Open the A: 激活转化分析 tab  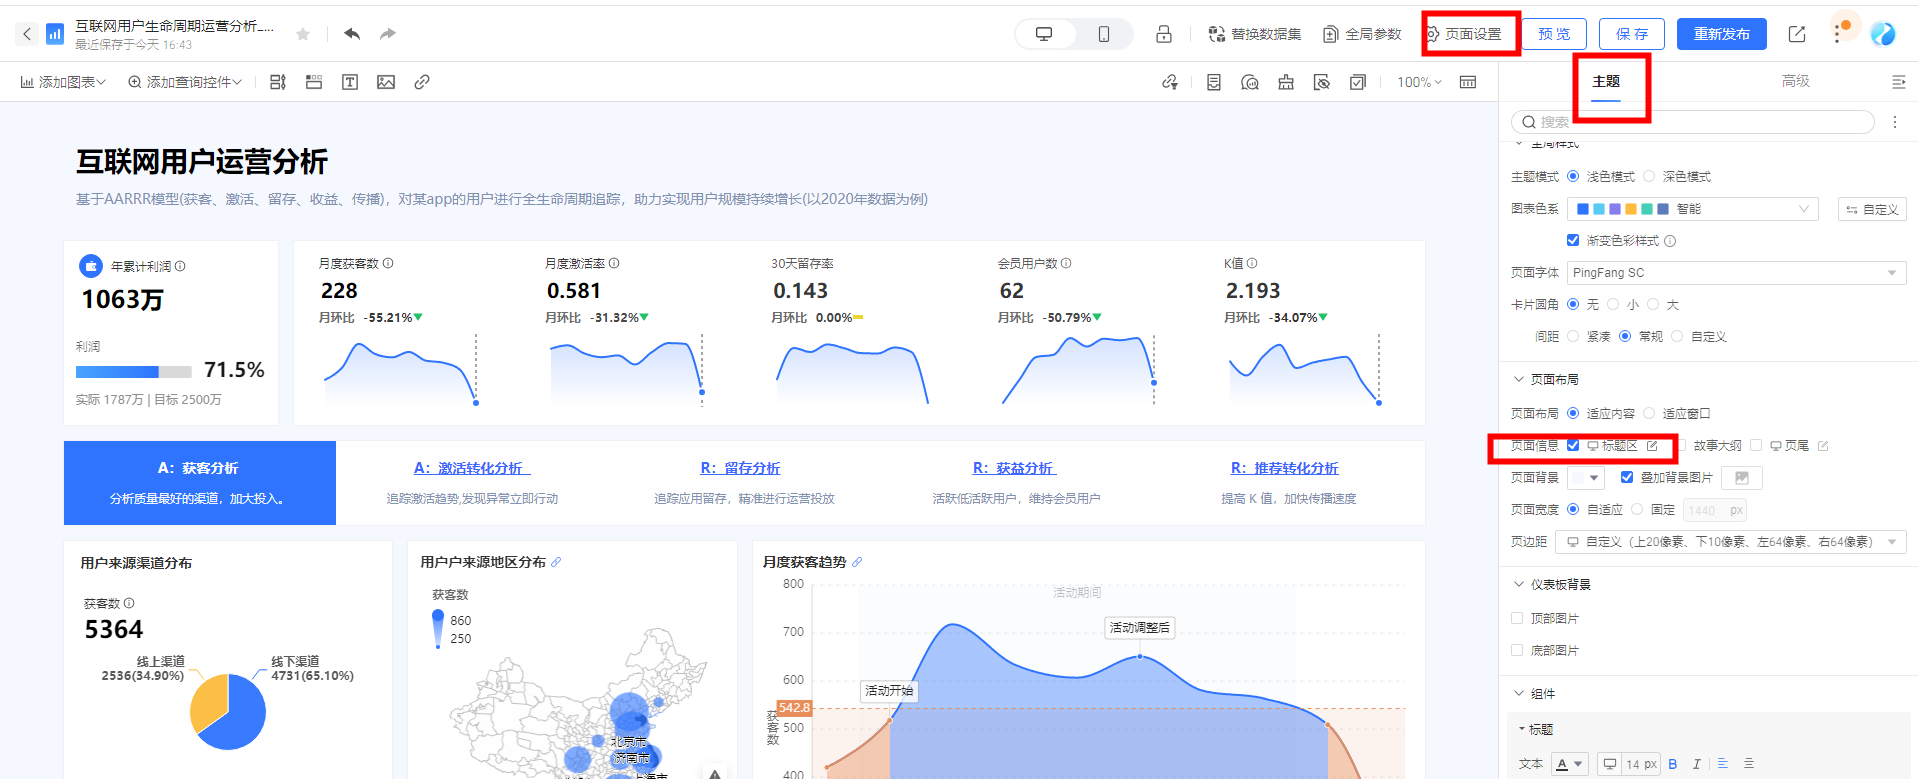[x=472, y=468]
